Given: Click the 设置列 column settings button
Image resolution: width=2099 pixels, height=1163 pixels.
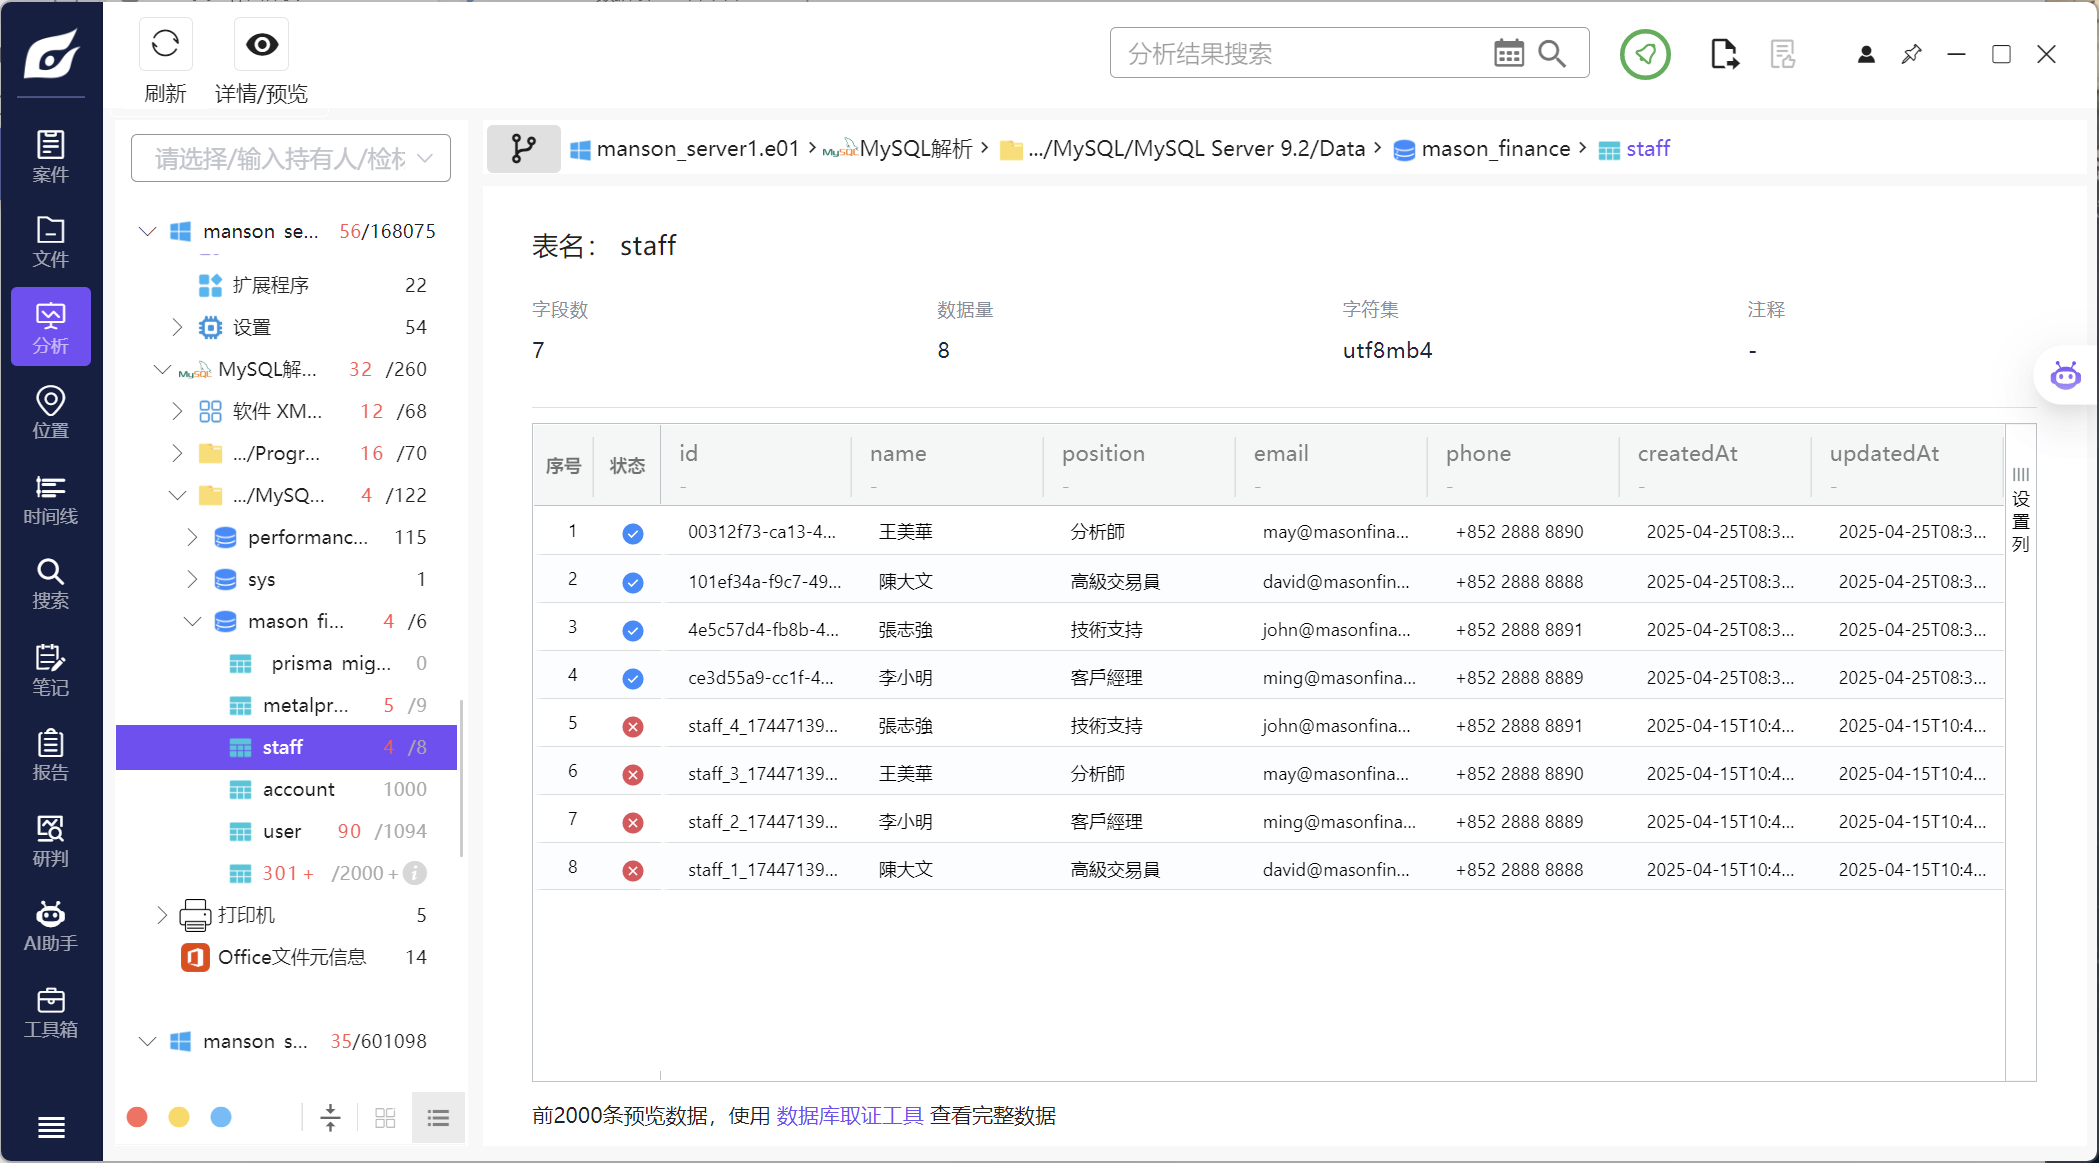Looking at the screenshot, I should pyautogui.click(x=2020, y=510).
